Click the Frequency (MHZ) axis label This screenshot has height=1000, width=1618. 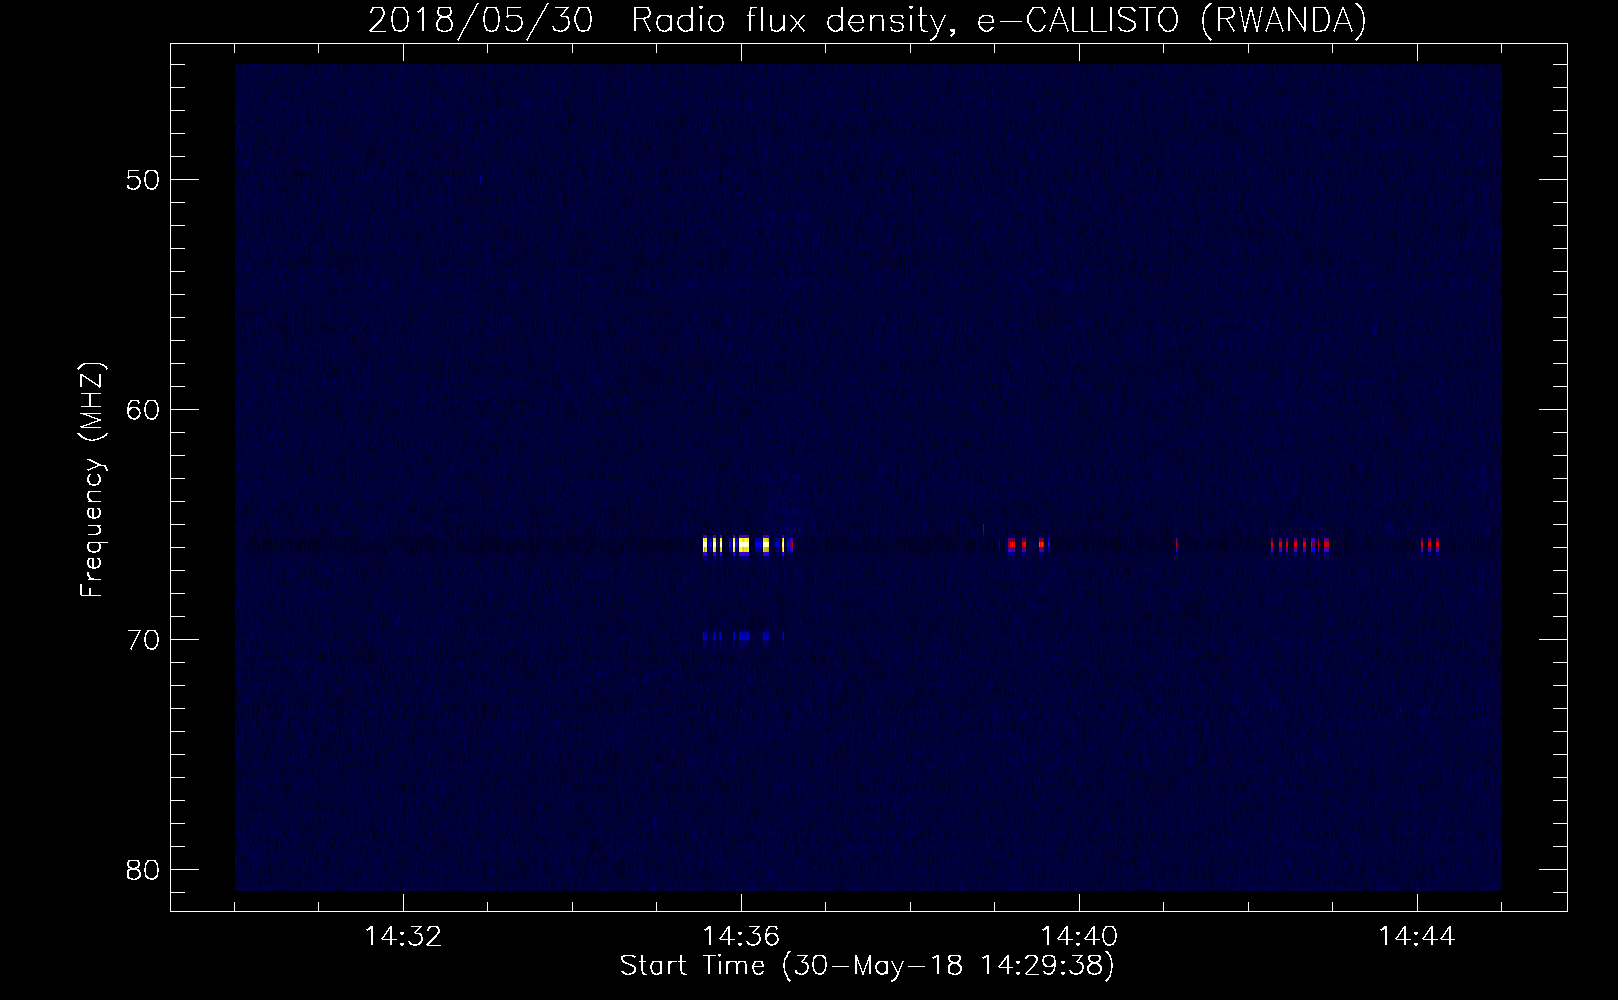[x=92, y=480]
